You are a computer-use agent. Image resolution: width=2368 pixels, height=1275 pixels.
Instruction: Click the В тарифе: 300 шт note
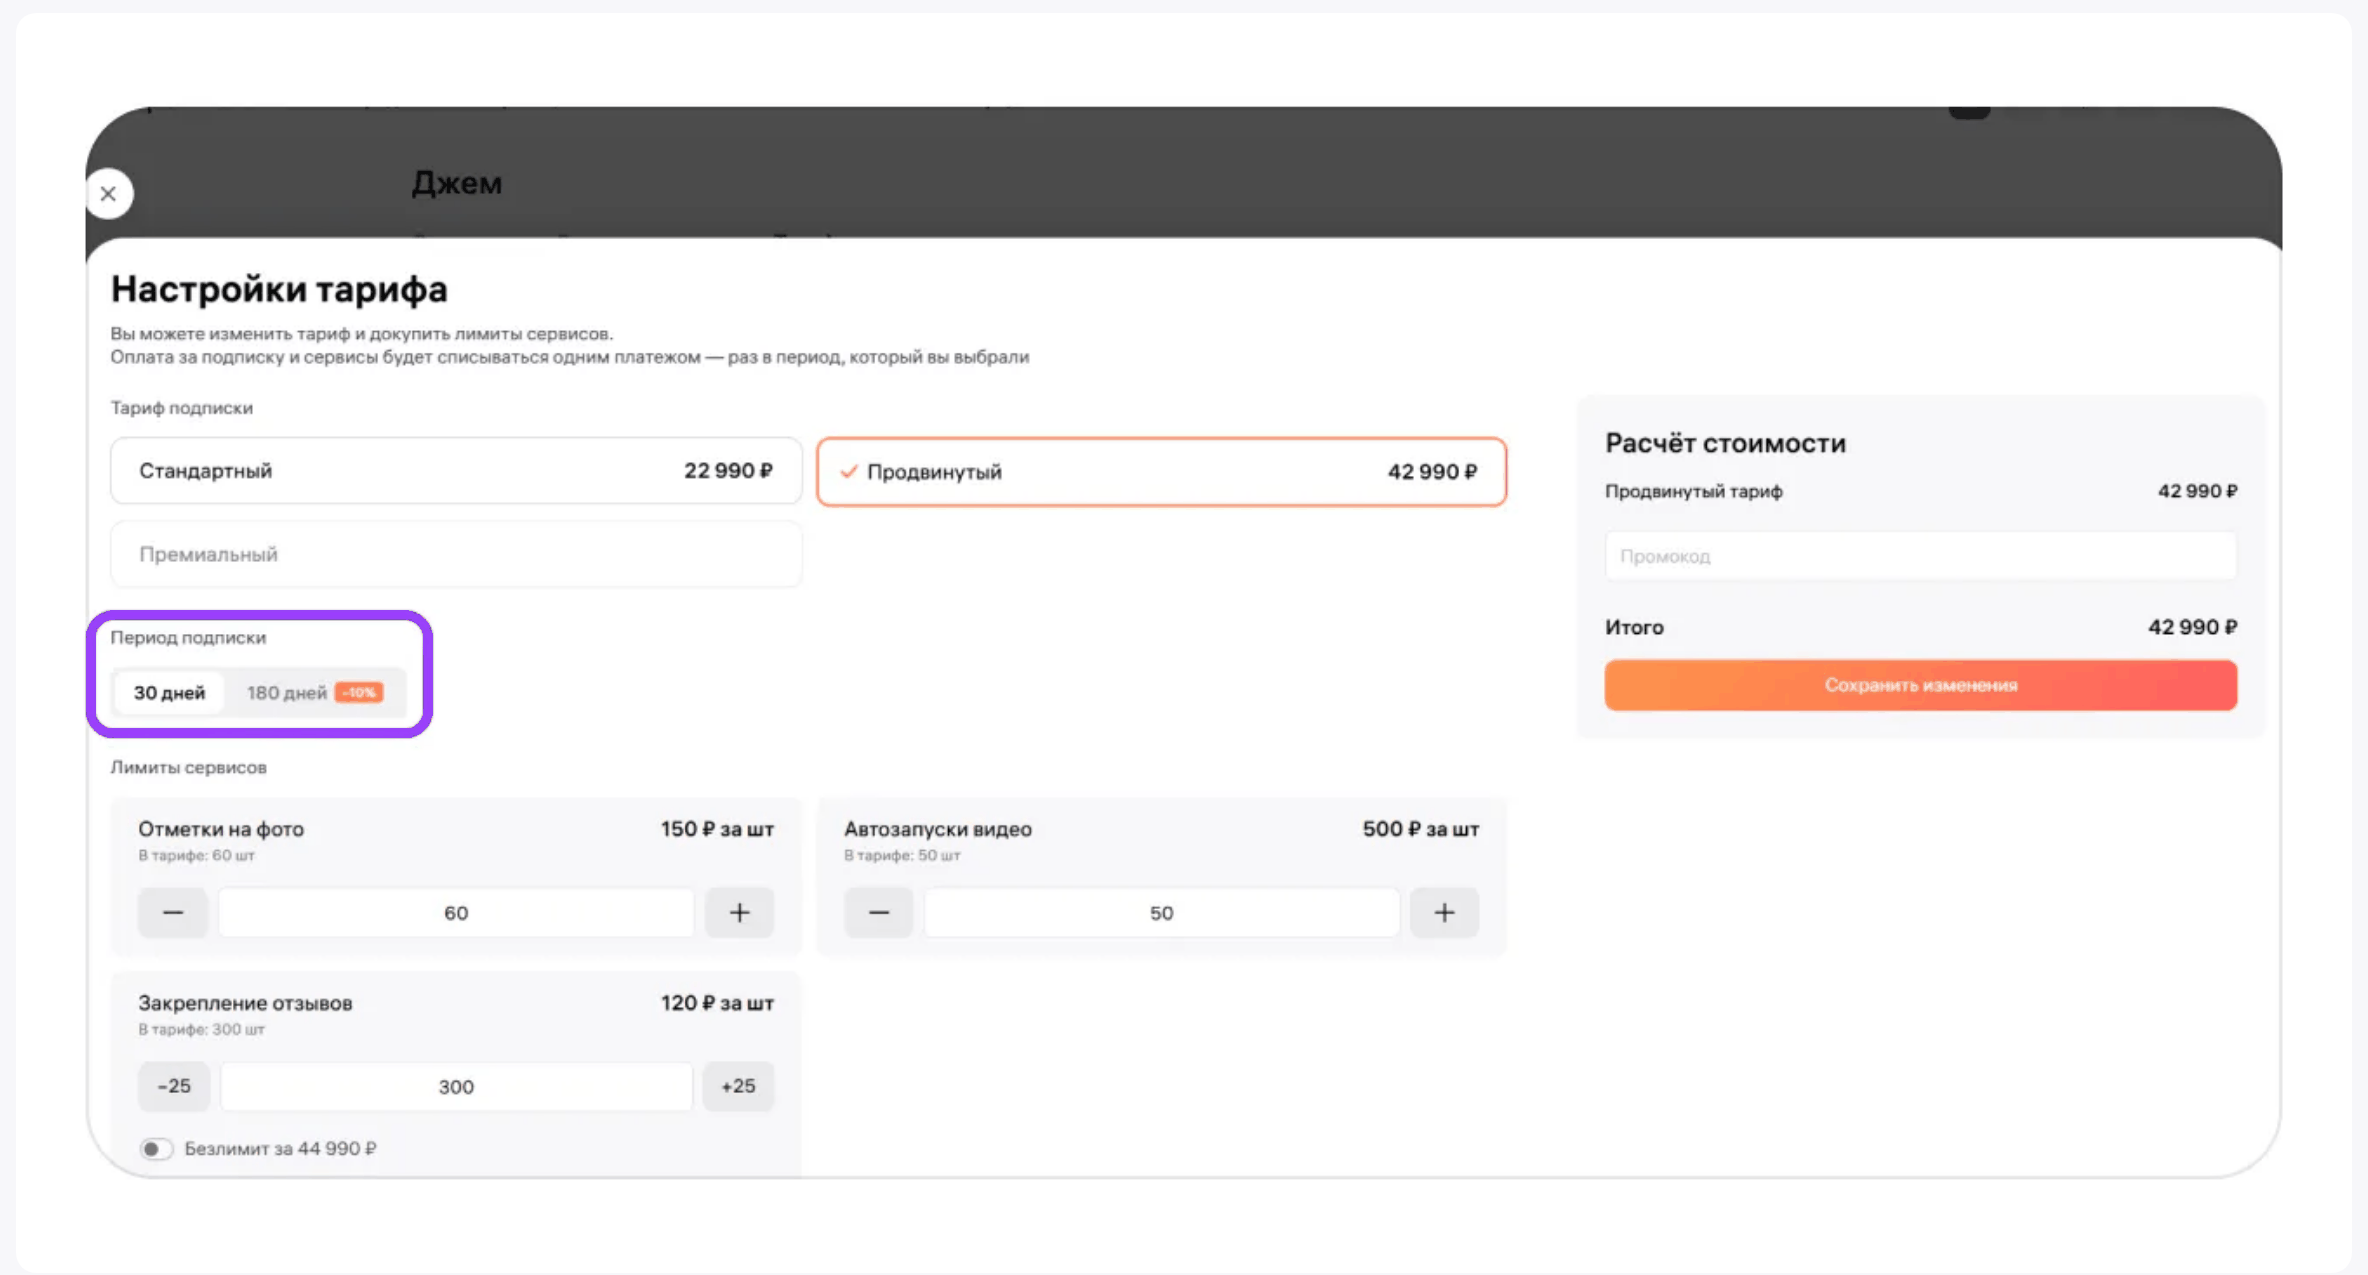[201, 1029]
